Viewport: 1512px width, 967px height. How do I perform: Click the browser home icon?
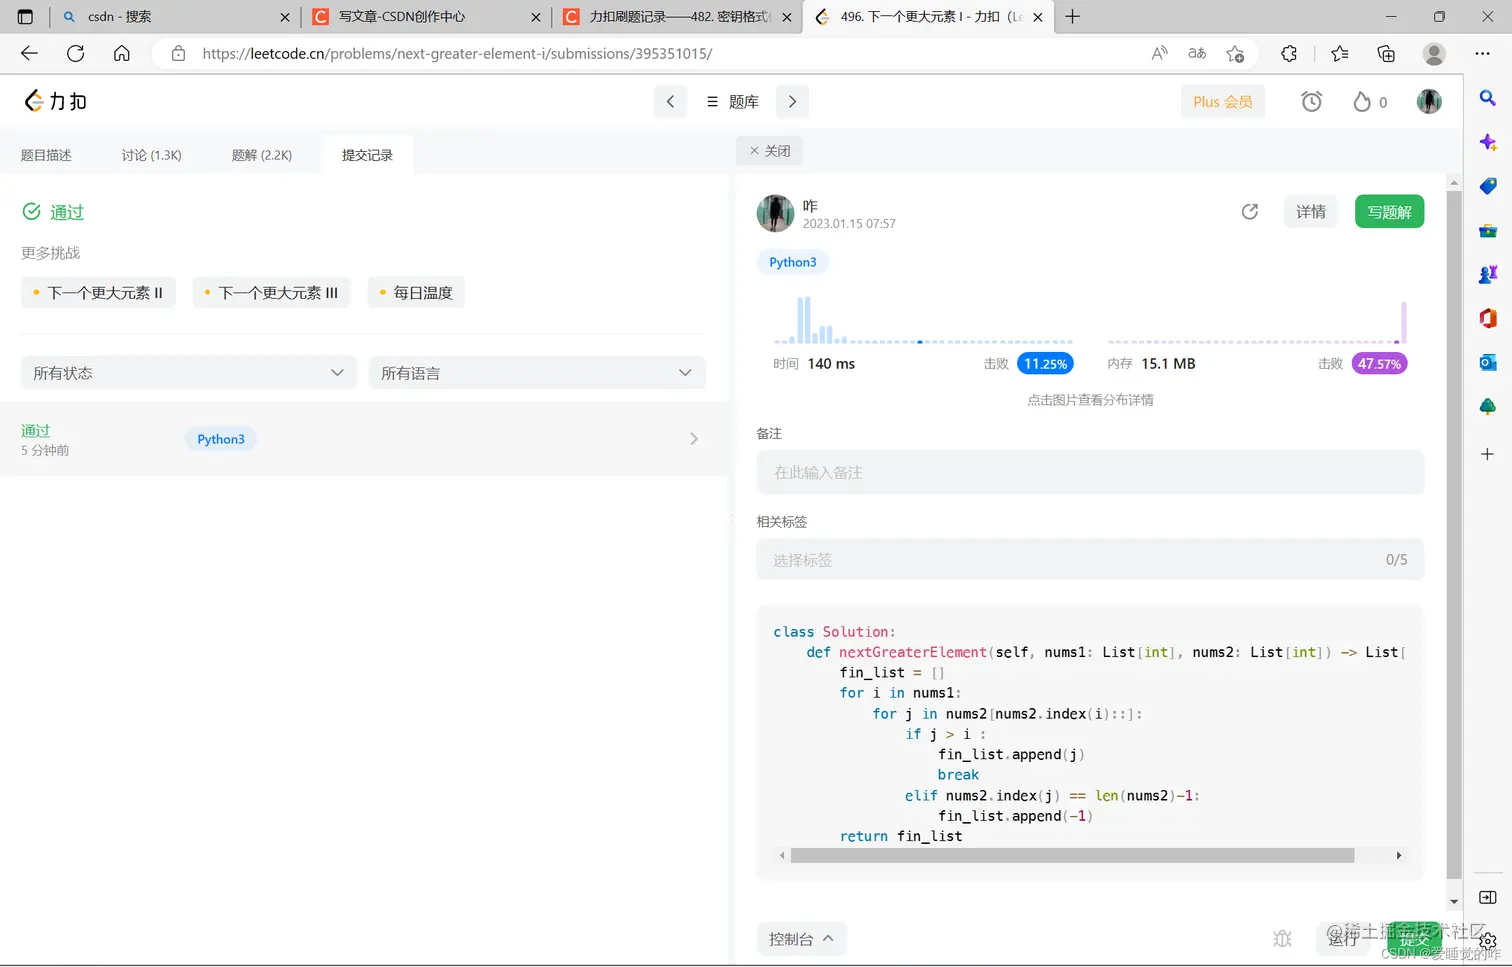click(x=121, y=54)
